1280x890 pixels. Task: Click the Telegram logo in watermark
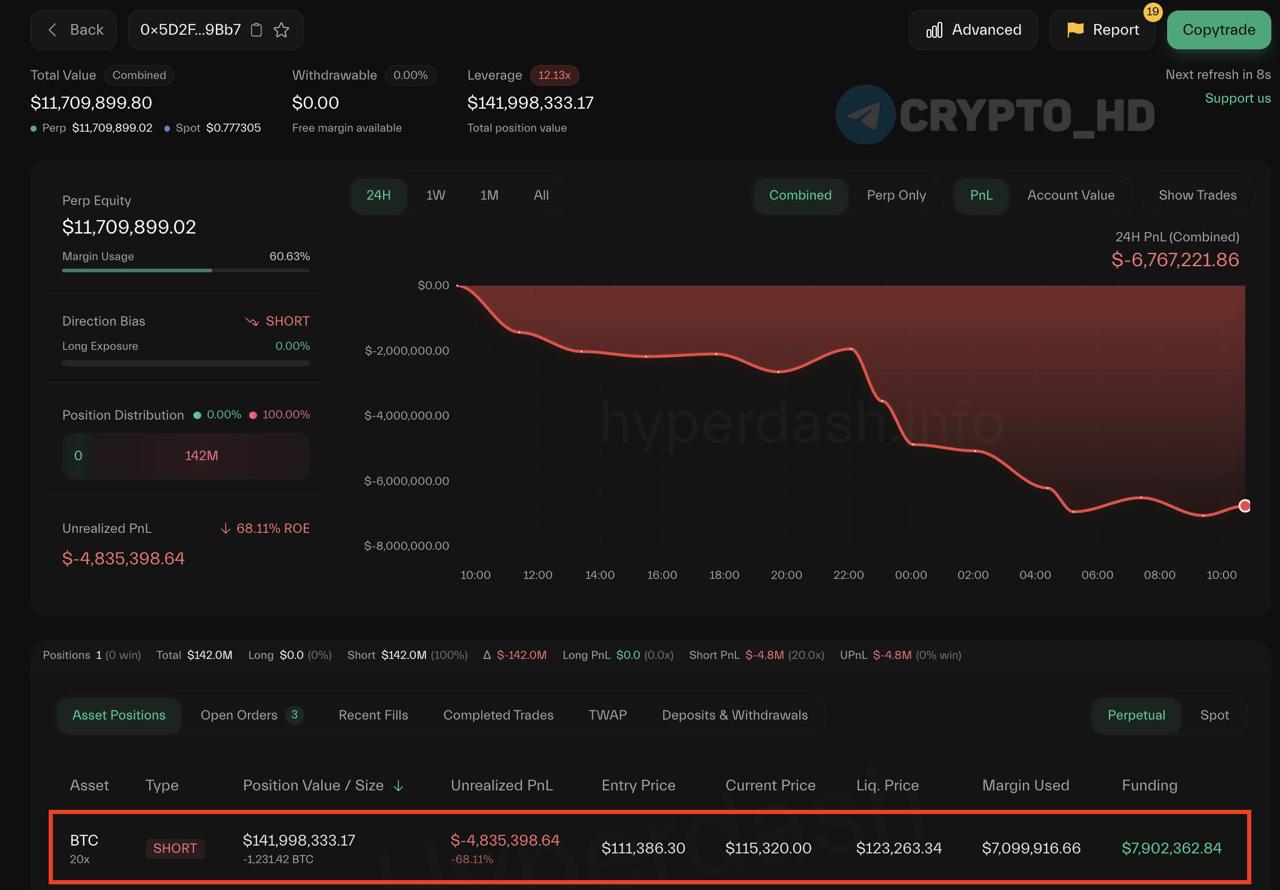tap(865, 115)
